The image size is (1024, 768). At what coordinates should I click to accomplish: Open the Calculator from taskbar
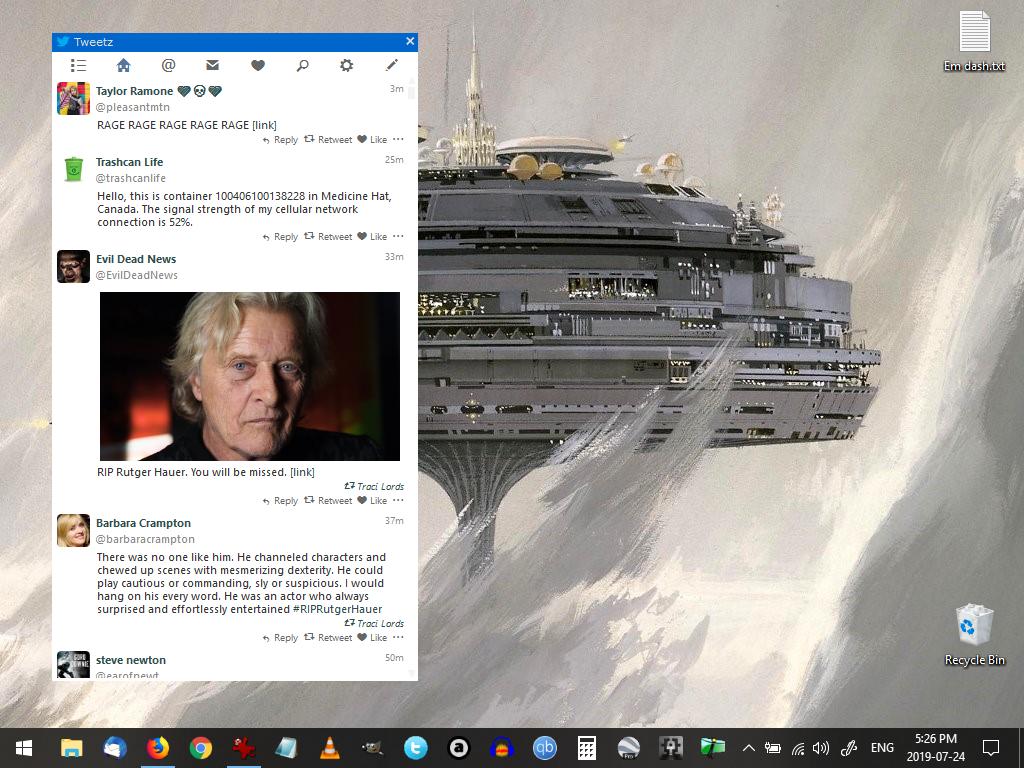tap(587, 748)
